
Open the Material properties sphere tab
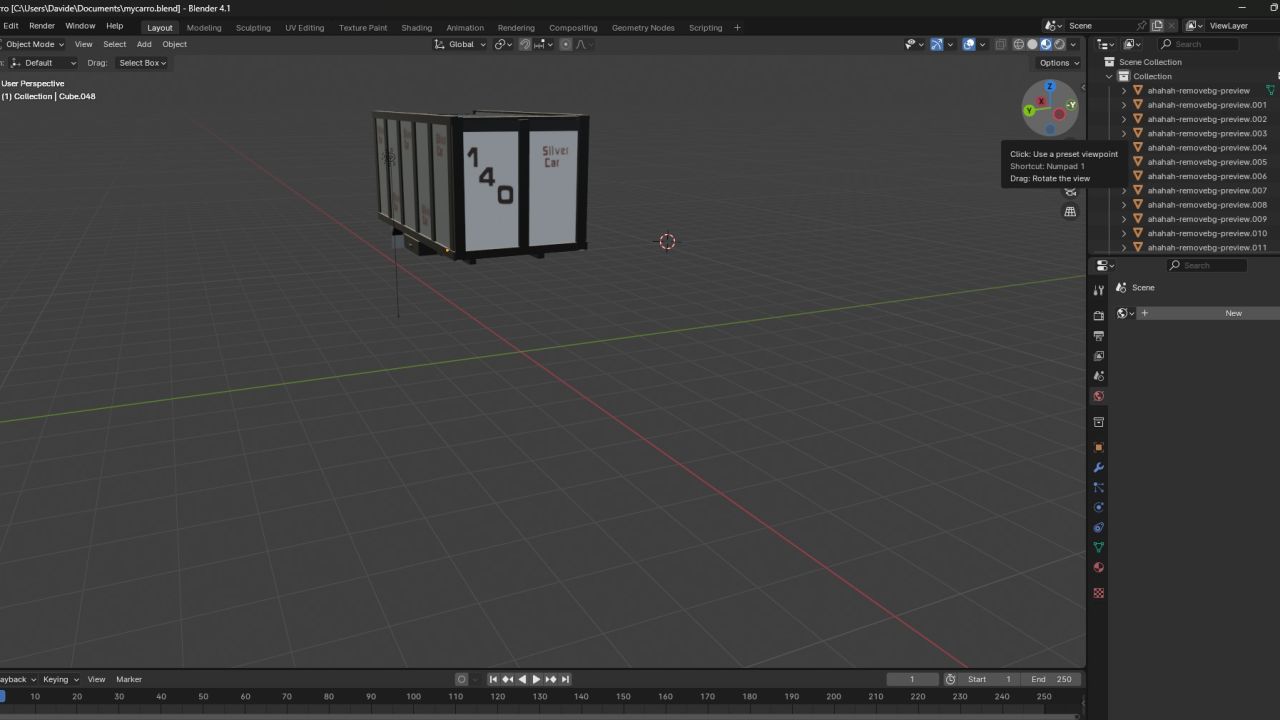1098,567
